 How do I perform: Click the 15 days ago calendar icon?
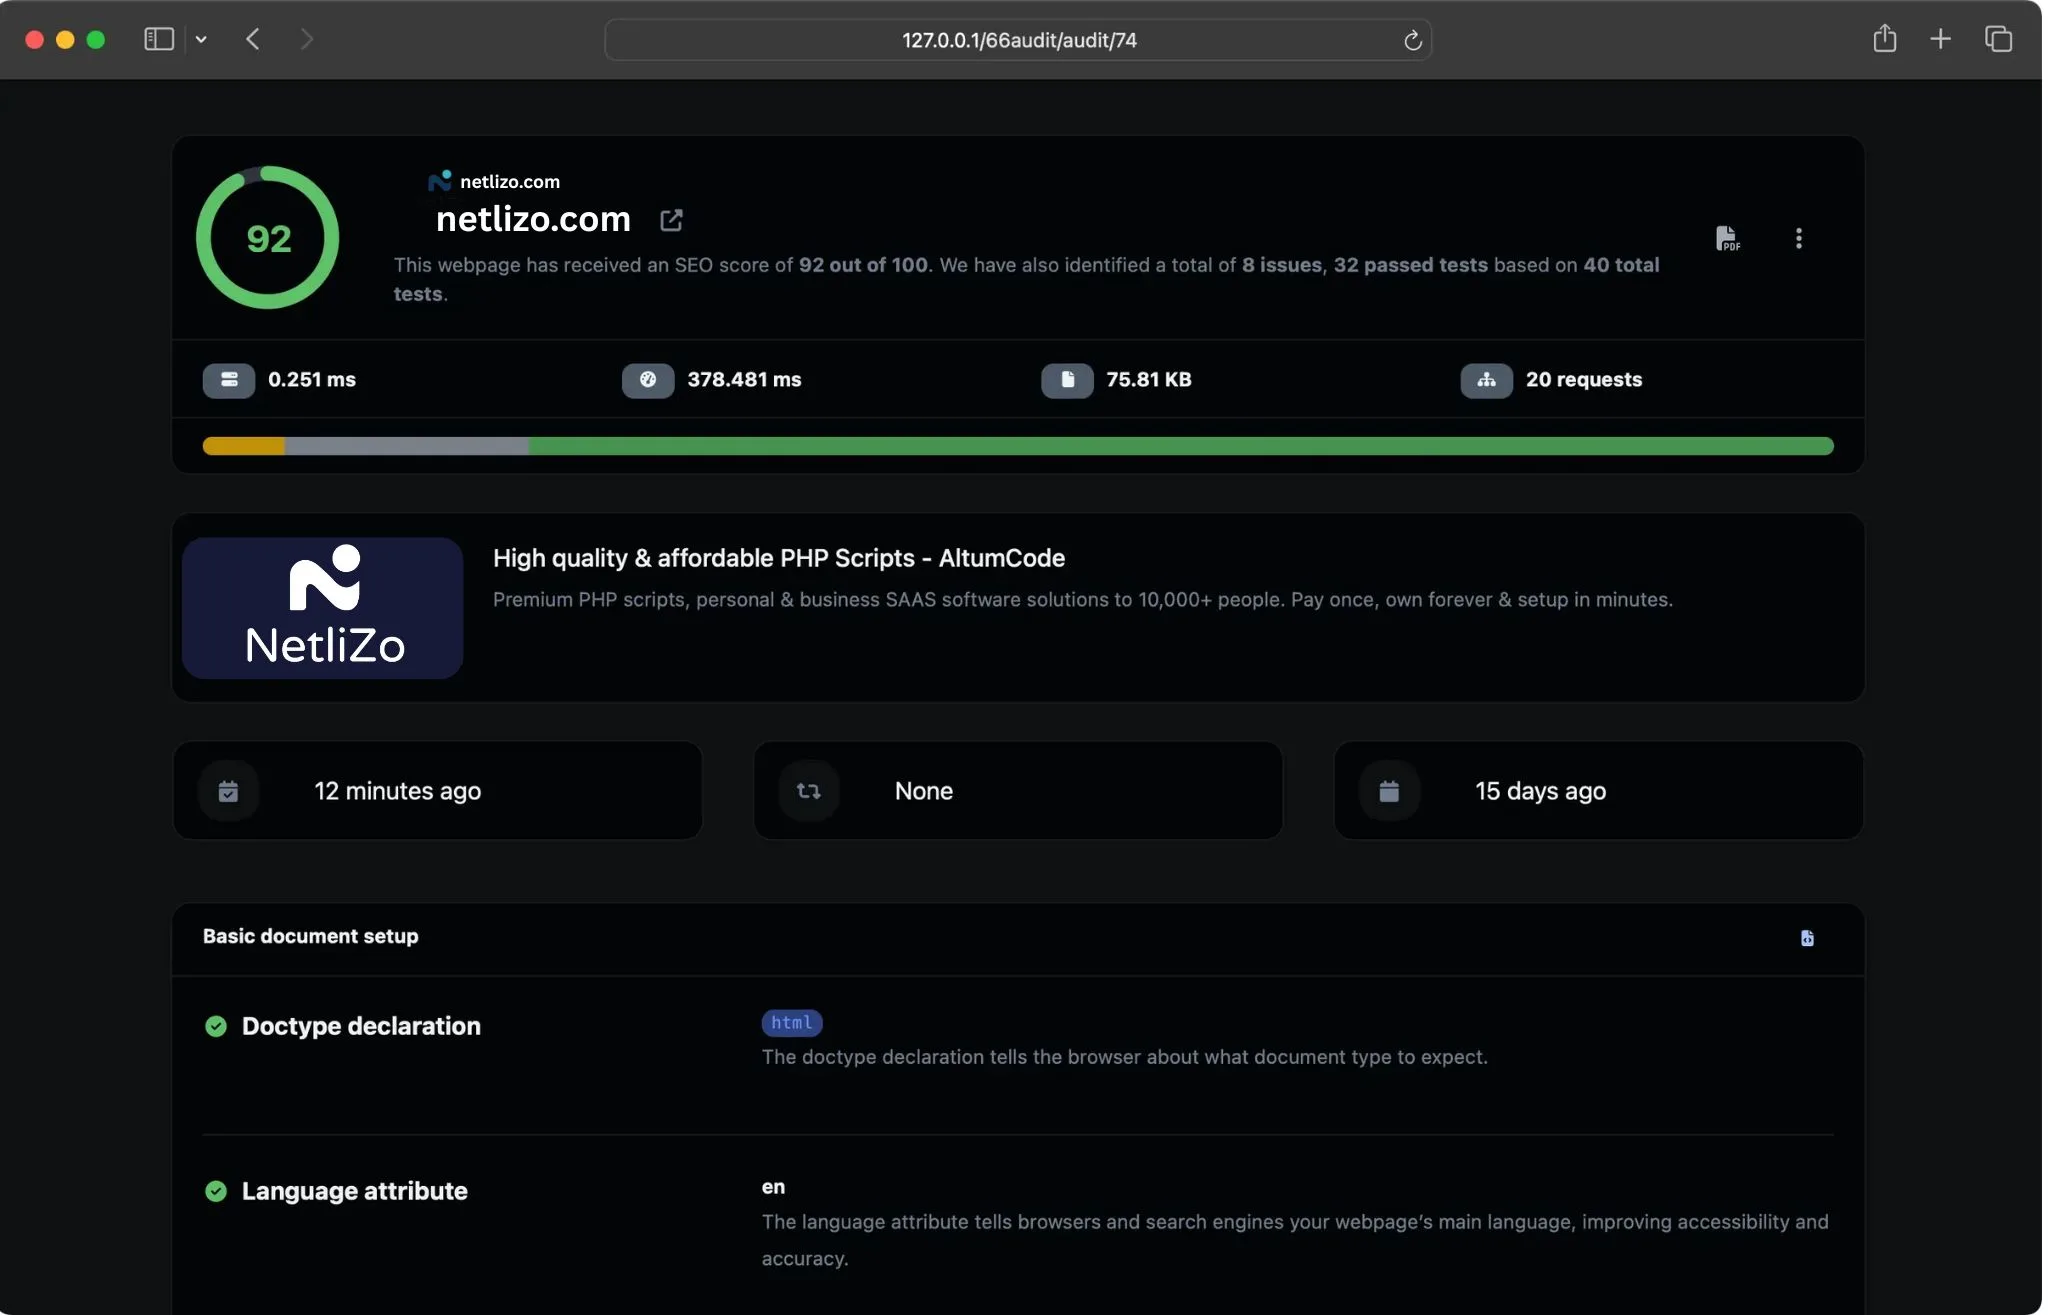click(1389, 791)
